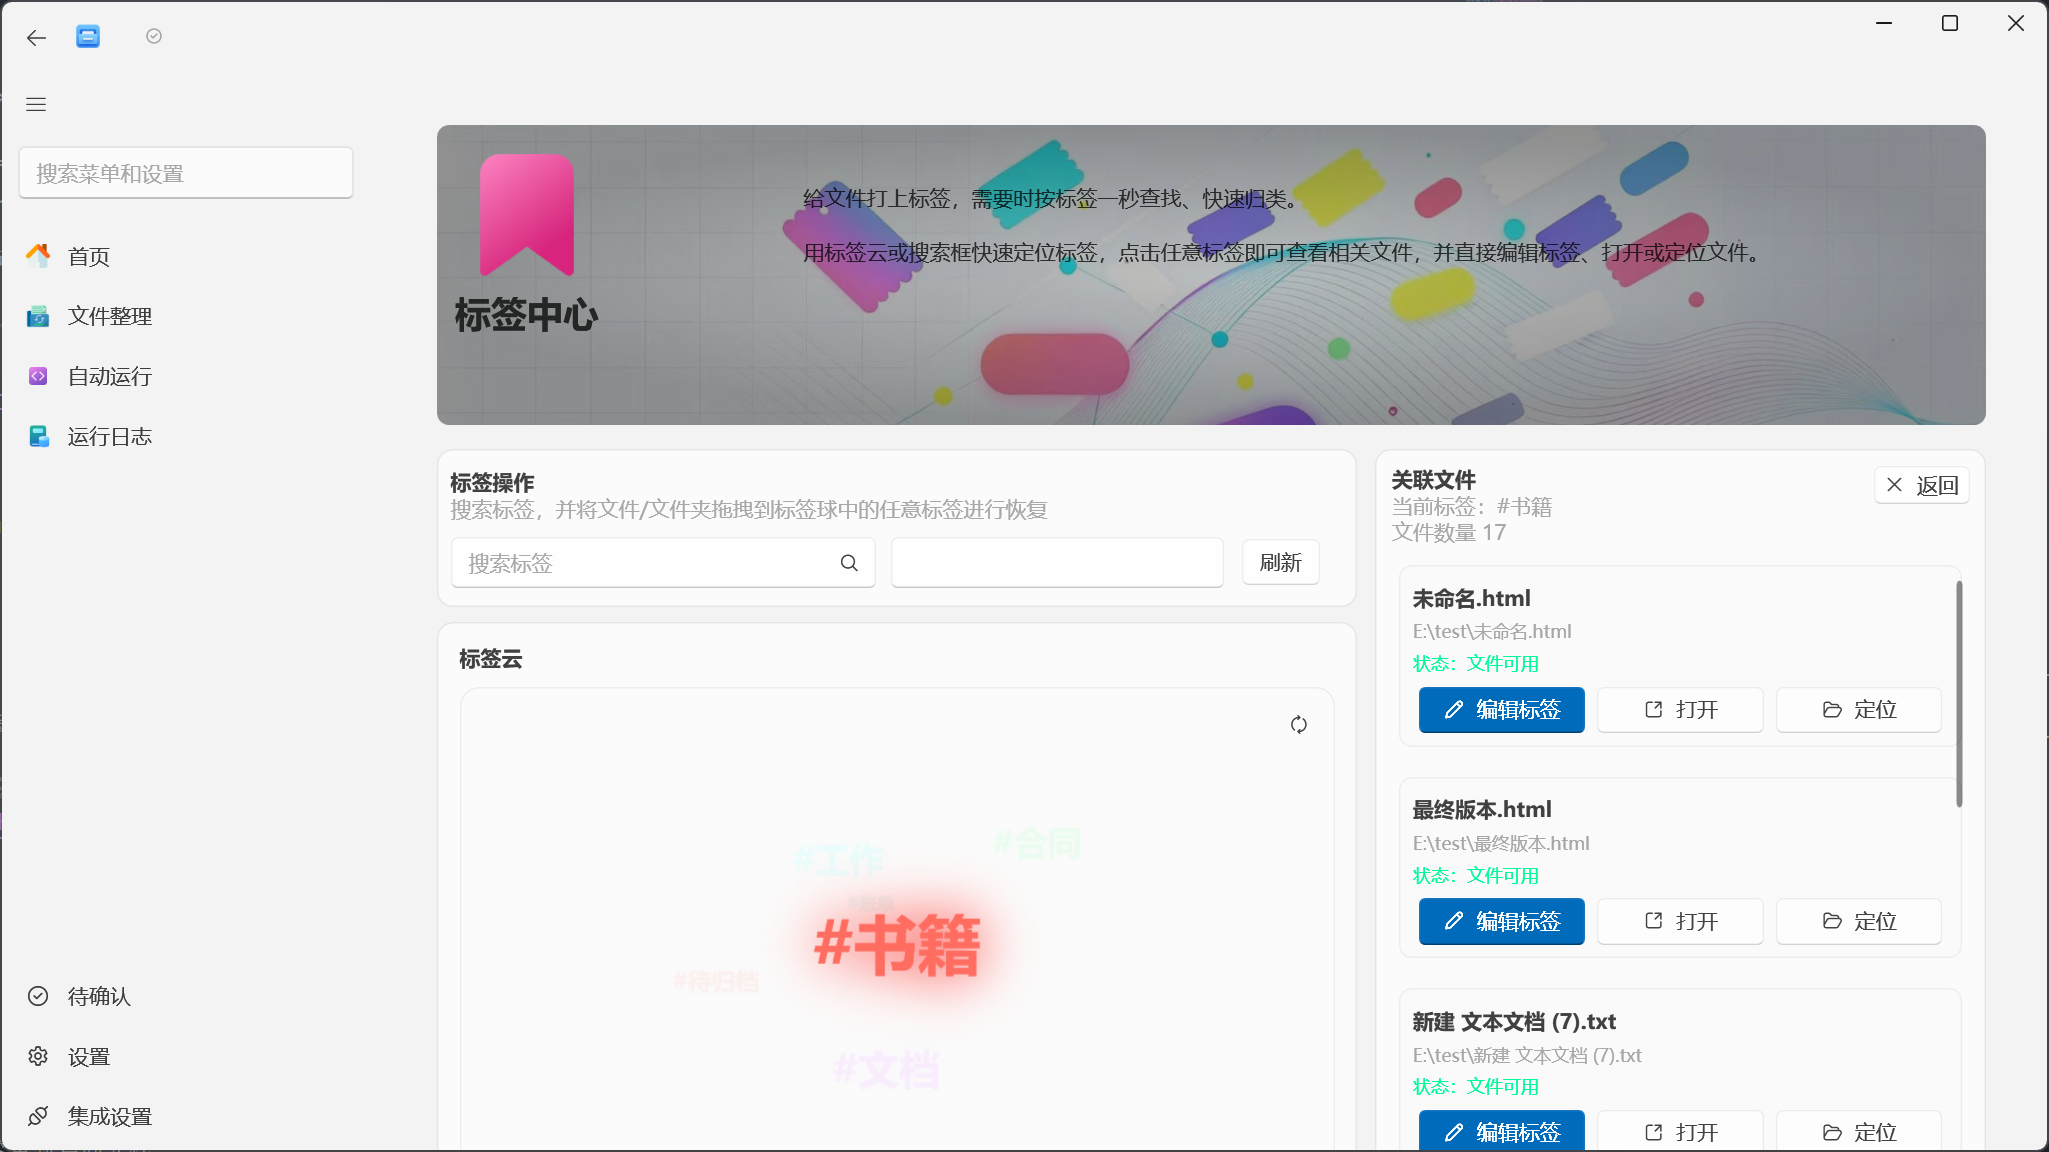
Task: Click the 刷新 refresh button
Action: [x=1281, y=562]
